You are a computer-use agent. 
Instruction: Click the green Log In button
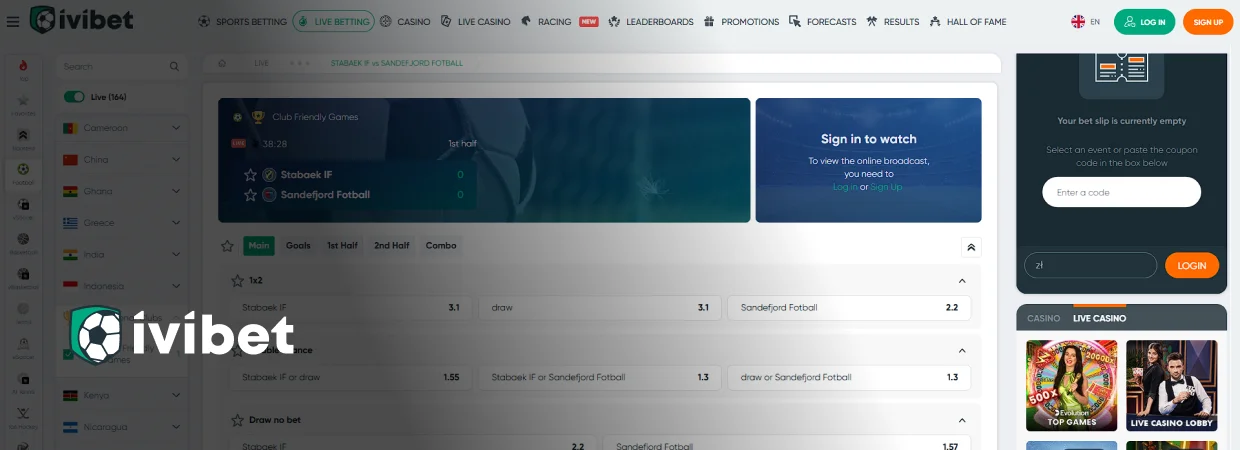pos(1145,22)
